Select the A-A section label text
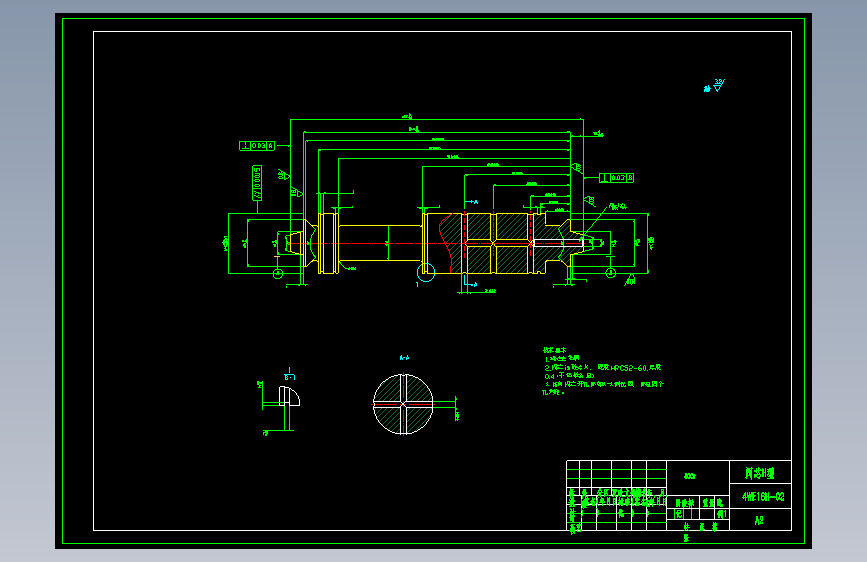The width and height of the screenshot is (867, 562). click(404, 358)
